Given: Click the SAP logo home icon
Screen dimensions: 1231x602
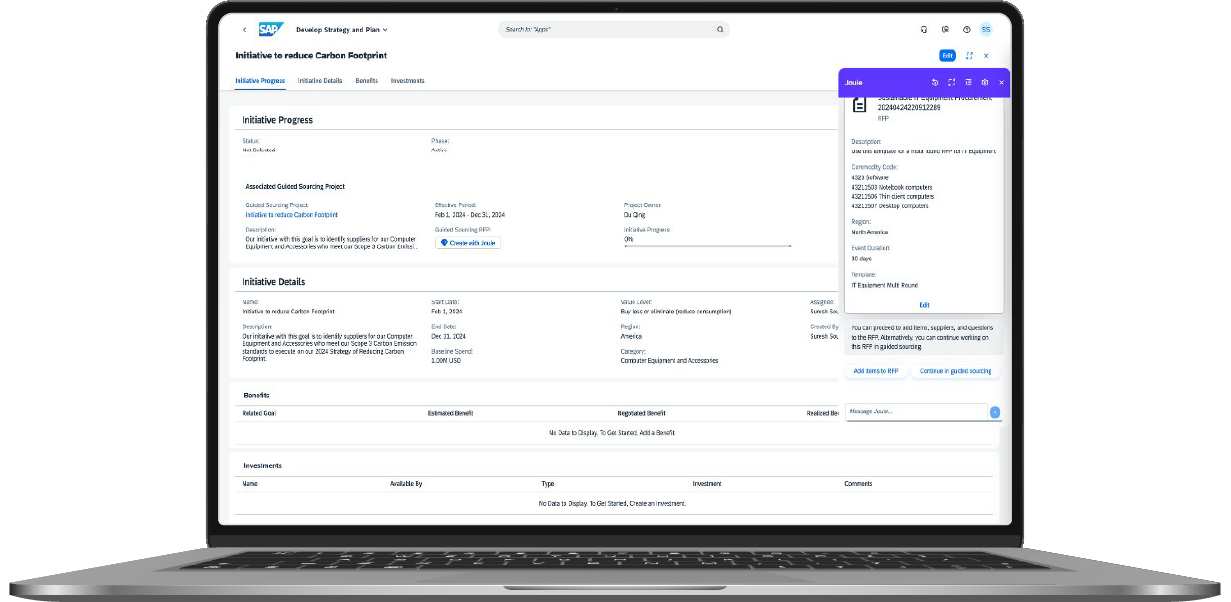Looking at the screenshot, I should click(x=271, y=29).
